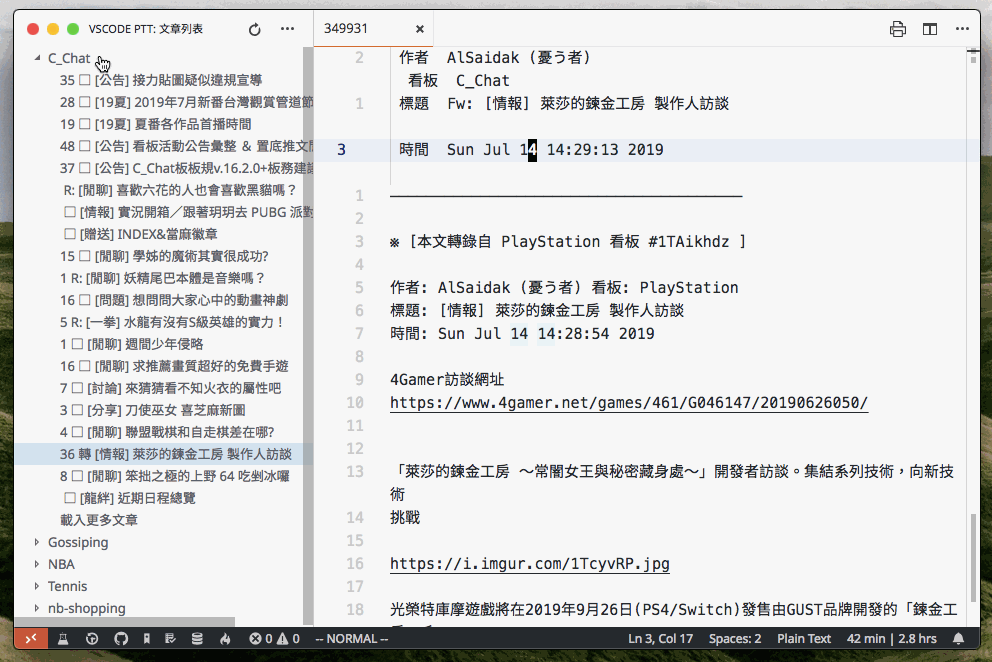
Task: Click the -- NORMAL -- vim mode indicator
Action: pos(352,639)
